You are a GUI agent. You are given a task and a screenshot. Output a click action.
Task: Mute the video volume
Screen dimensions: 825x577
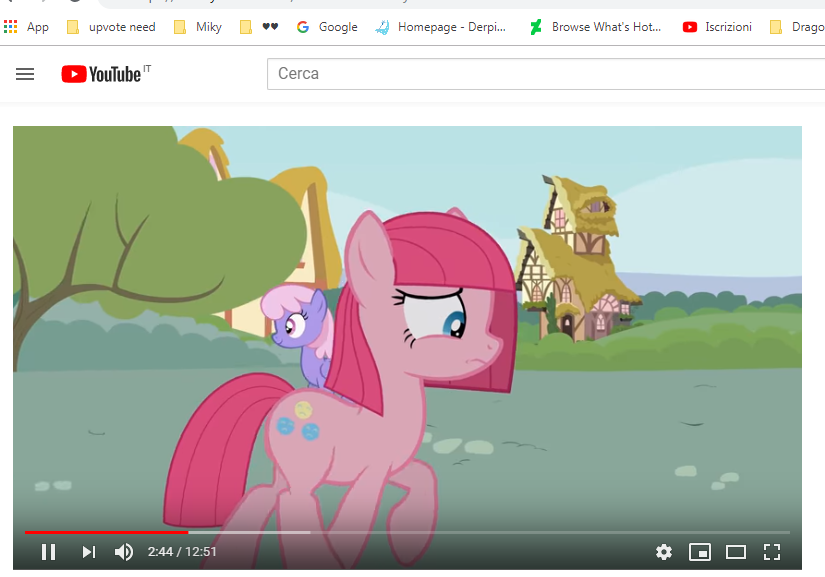[124, 552]
